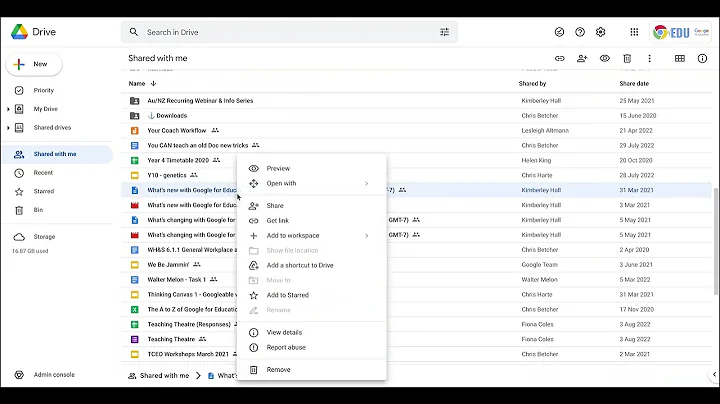Sort by the Name column header
This screenshot has width=720, height=404.
click(137, 84)
